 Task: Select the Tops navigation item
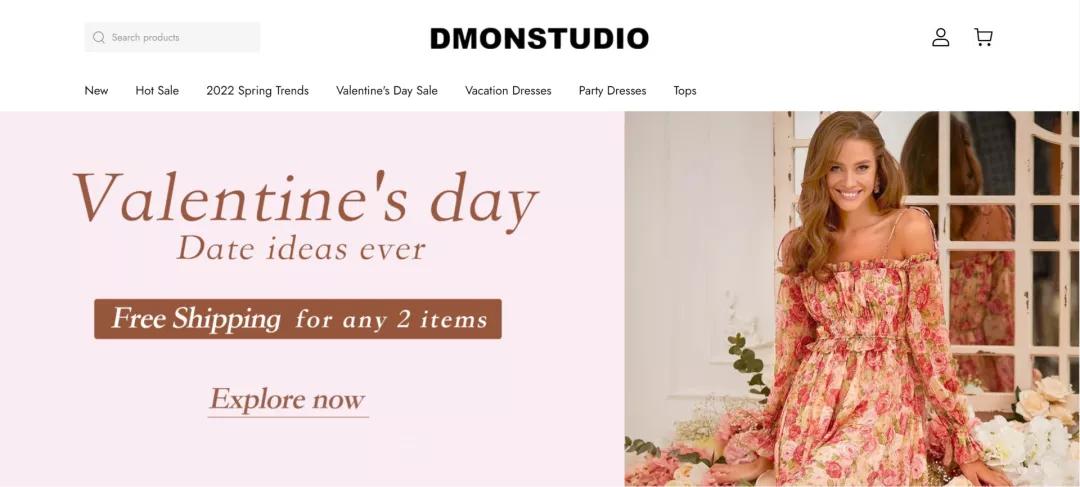(x=685, y=91)
